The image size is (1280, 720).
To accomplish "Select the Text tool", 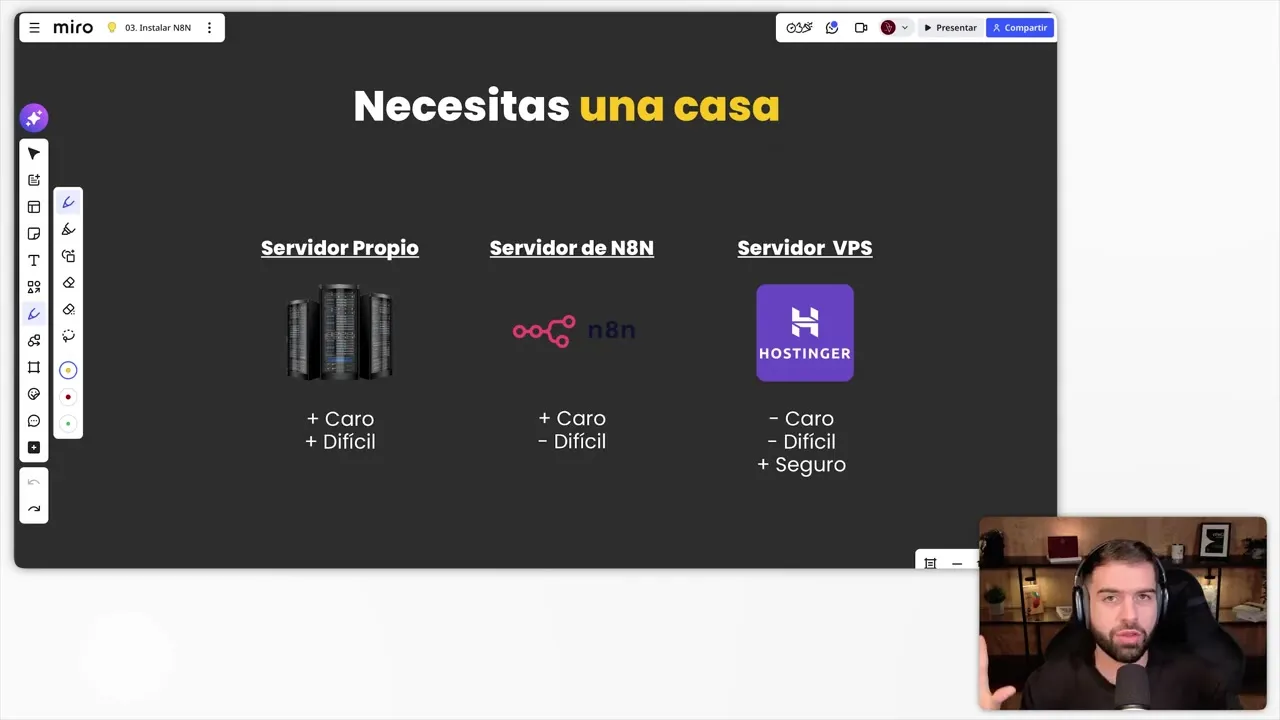I will [34, 260].
